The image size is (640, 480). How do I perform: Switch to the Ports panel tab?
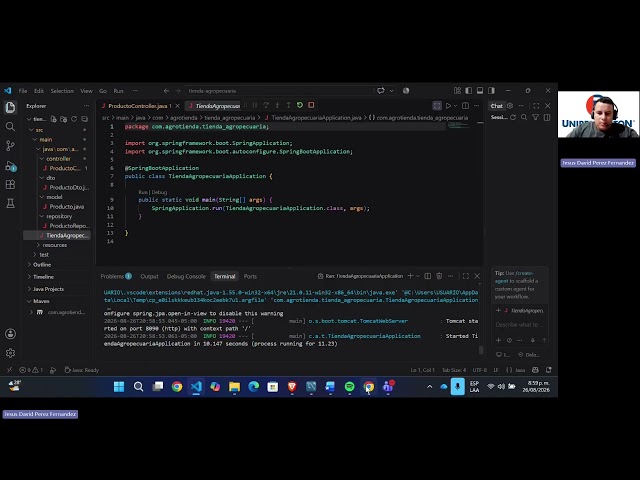click(250, 276)
